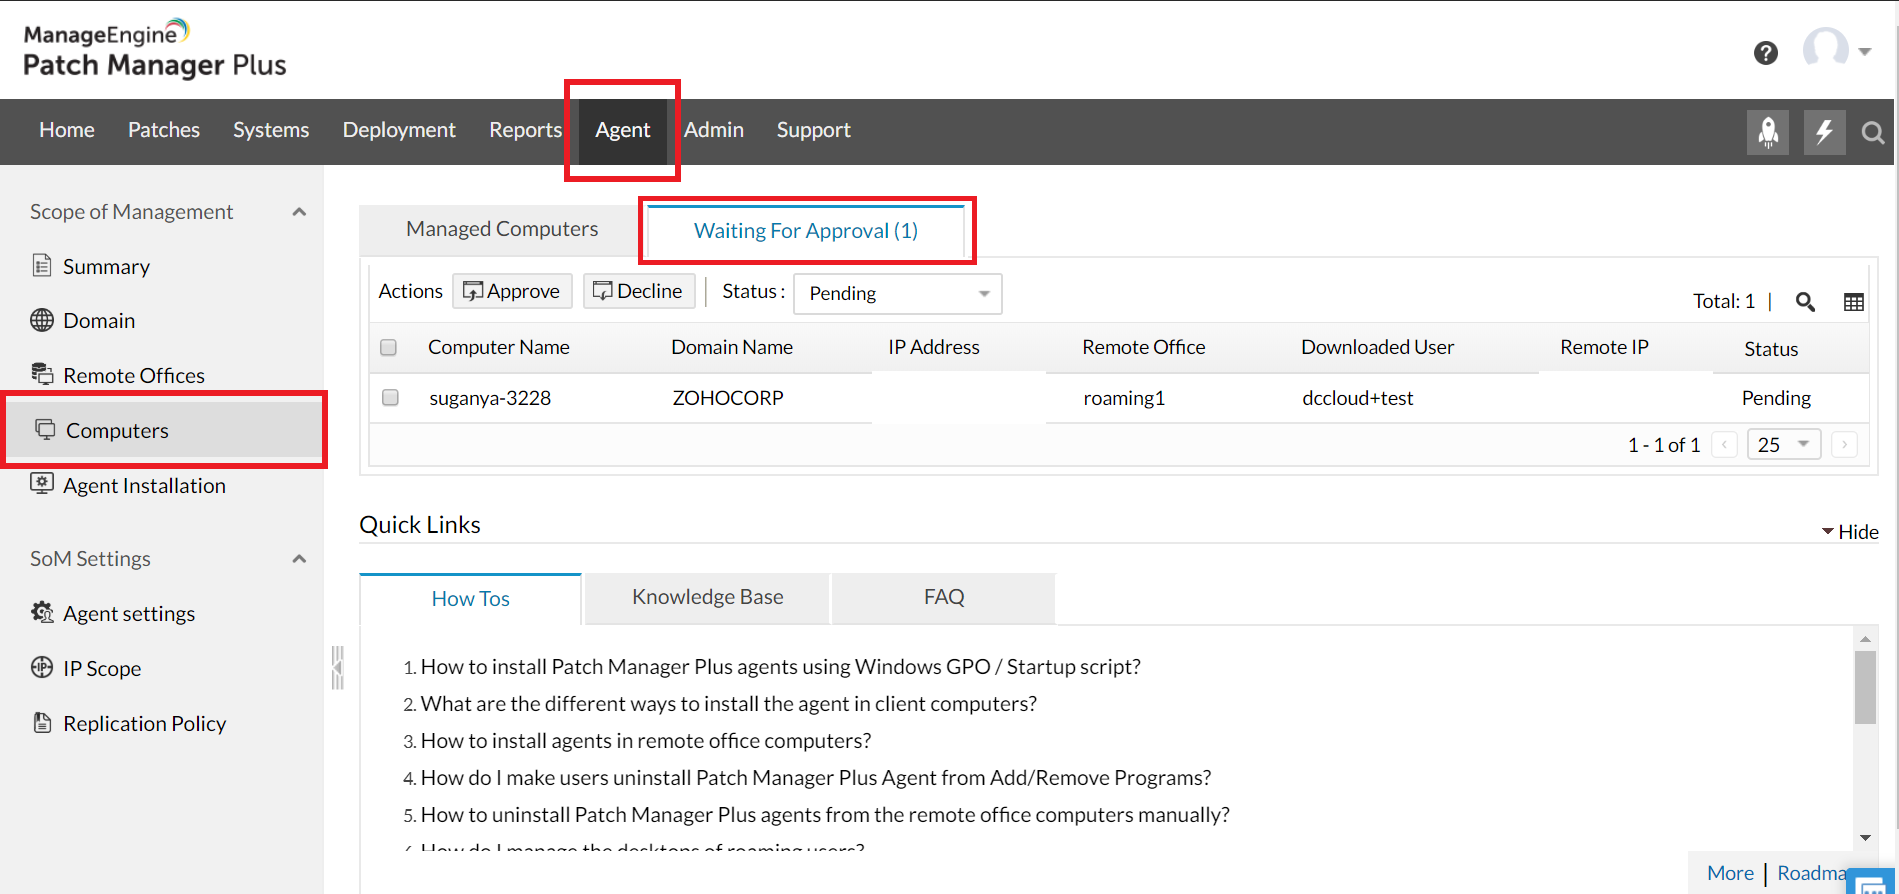Open the Home menu
Image resolution: width=1899 pixels, height=894 pixels.
(67, 130)
